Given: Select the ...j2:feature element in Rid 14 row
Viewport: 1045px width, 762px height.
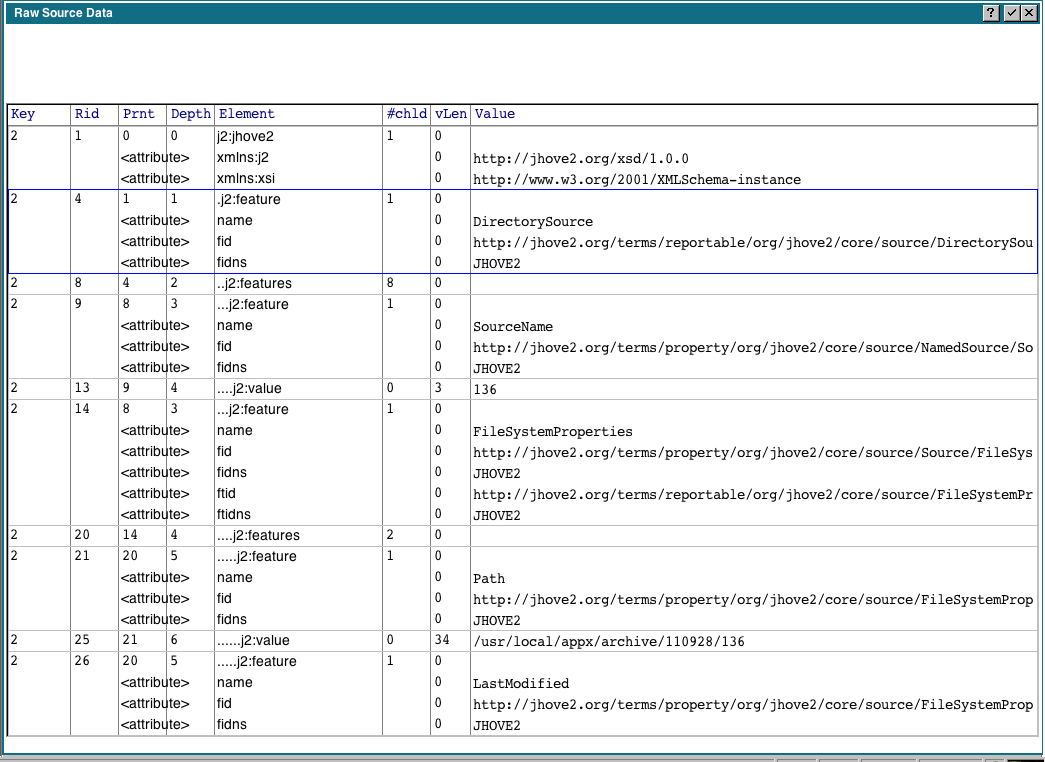Looking at the screenshot, I should pyautogui.click(x=253, y=409).
